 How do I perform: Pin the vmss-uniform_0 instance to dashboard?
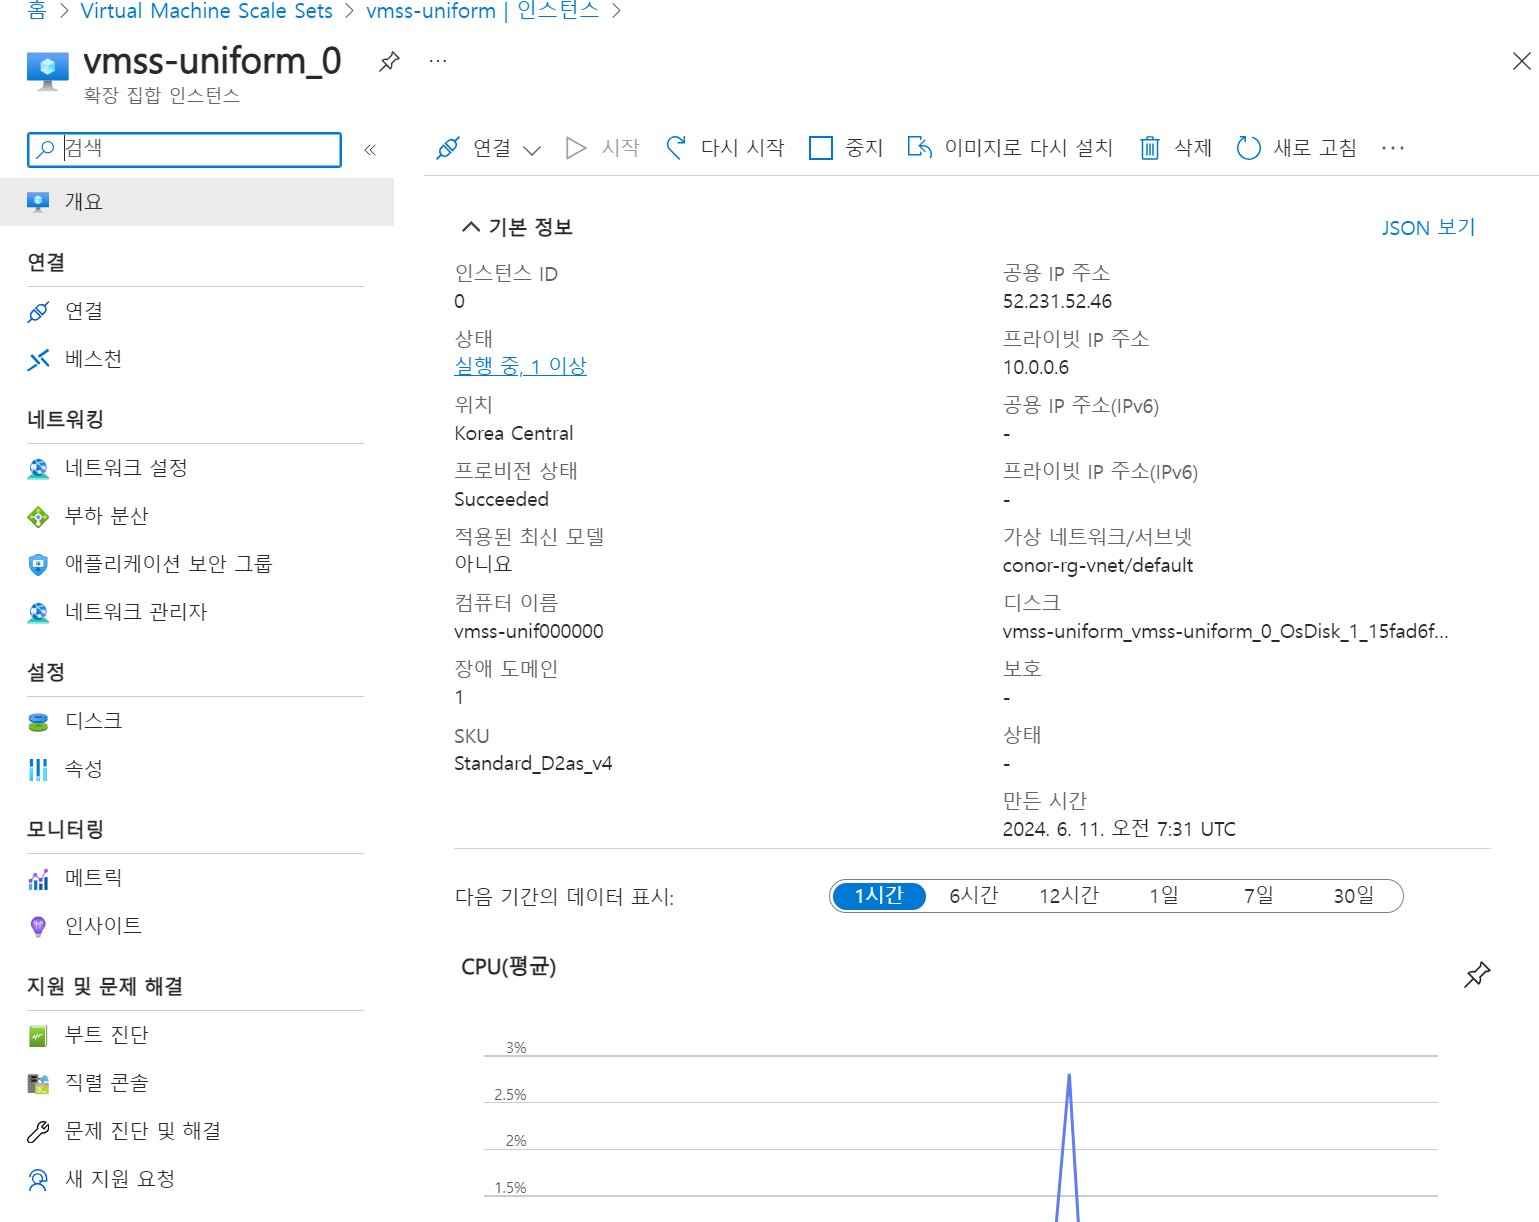(x=389, y=61)
